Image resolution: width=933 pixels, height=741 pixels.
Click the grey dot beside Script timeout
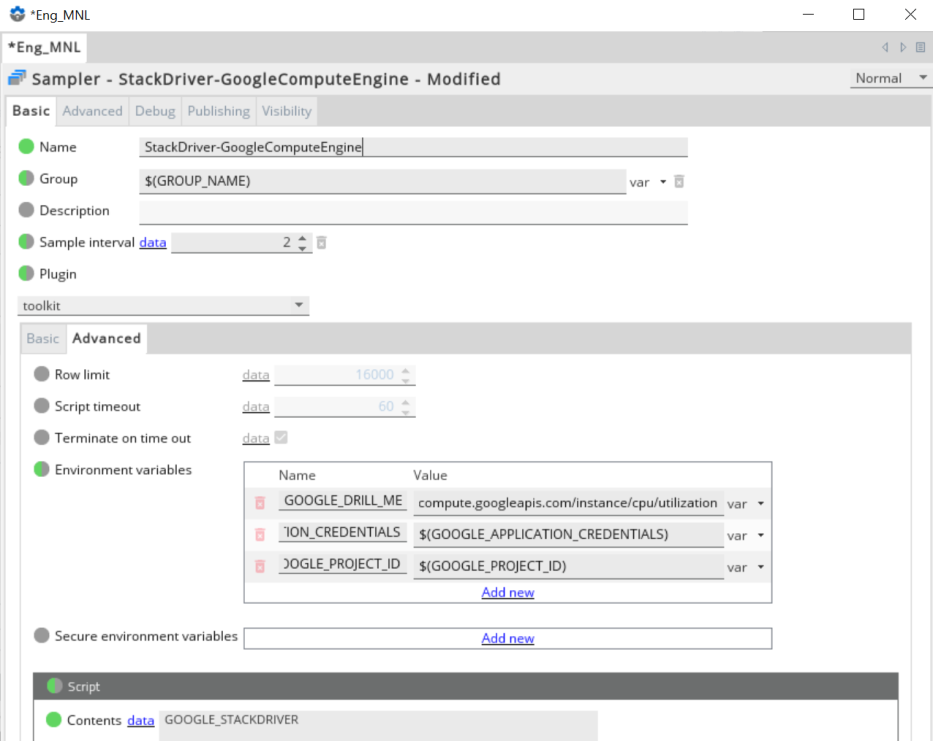pyautogui.click(x=42, y=406)
